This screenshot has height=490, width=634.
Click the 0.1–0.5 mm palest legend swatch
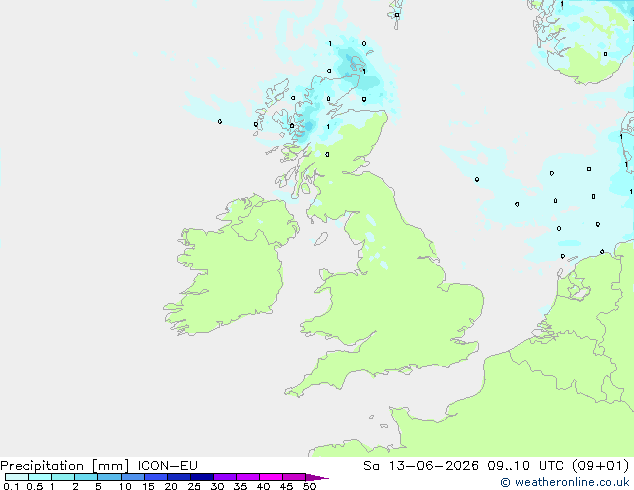pos(17,477)
